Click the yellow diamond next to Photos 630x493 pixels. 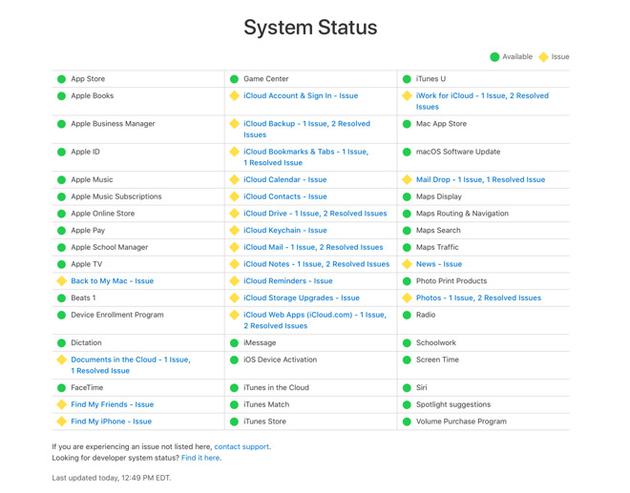[x=407, y=298]
